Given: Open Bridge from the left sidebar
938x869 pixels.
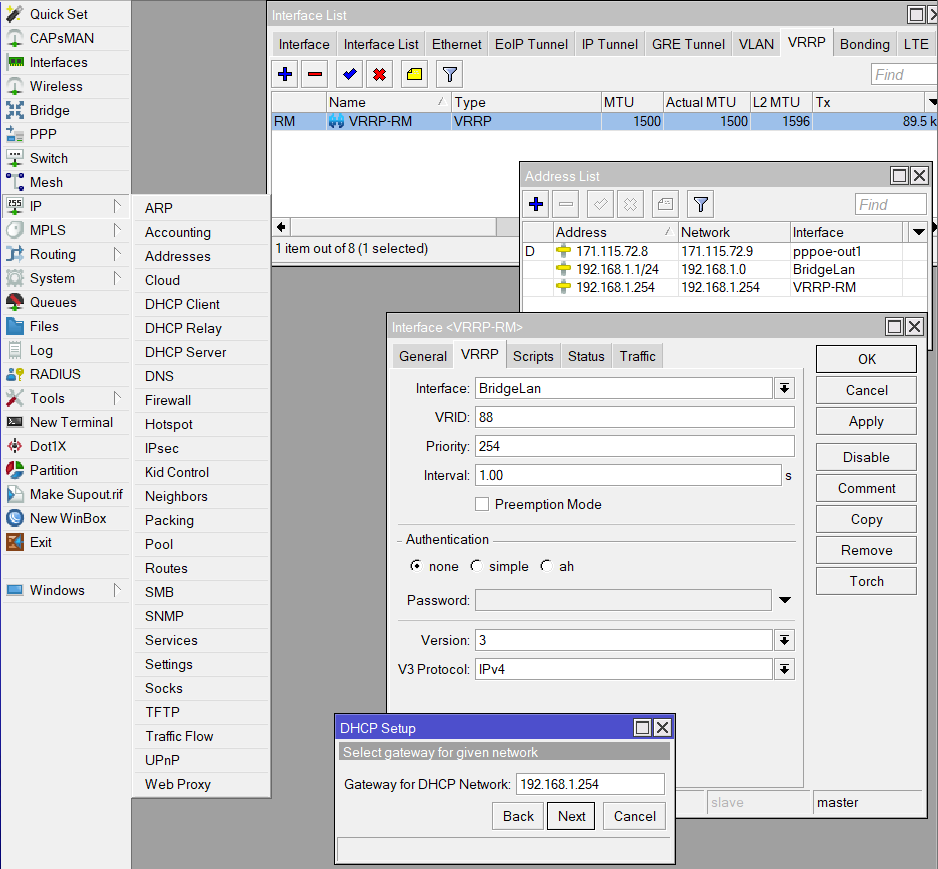Looking at the screenshot, I should (x=49, y=110).
